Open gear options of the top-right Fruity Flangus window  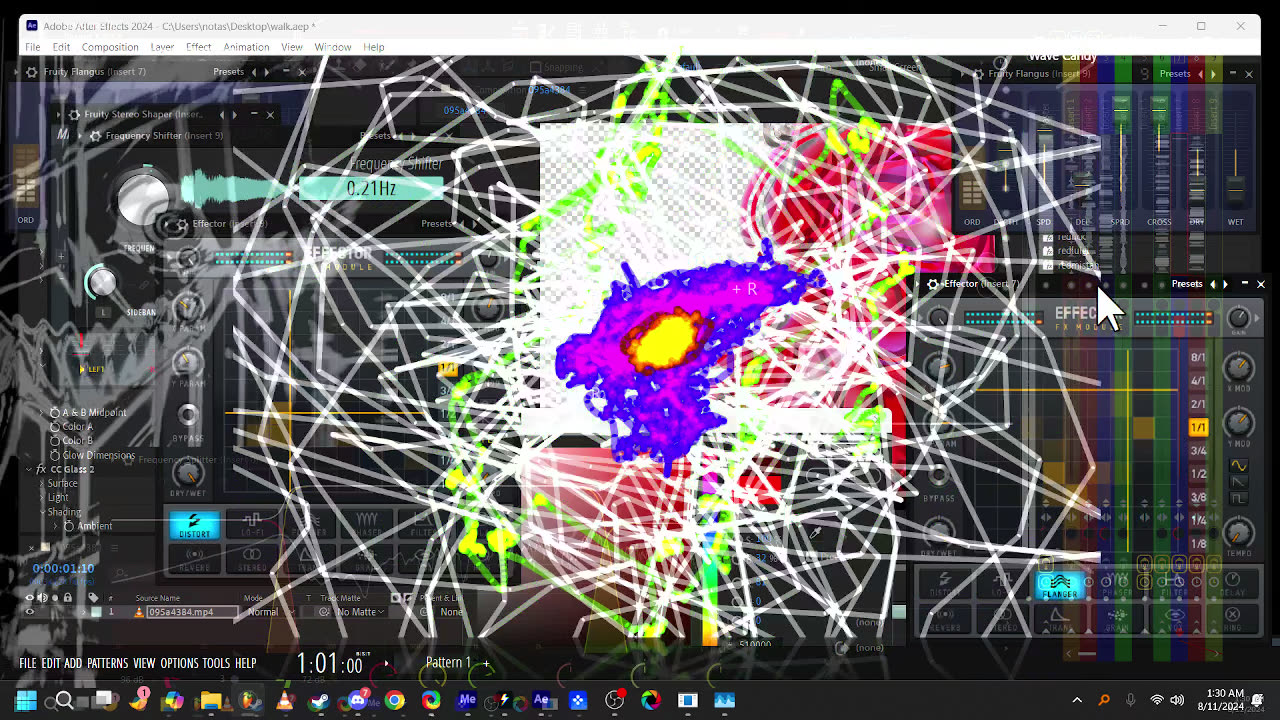point(978,74)
